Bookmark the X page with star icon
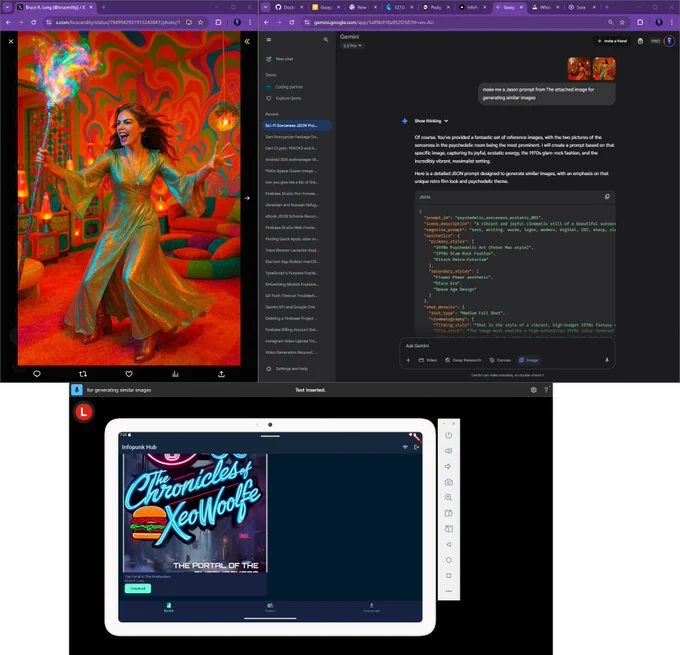680x655 pixels. coord(200,22)
